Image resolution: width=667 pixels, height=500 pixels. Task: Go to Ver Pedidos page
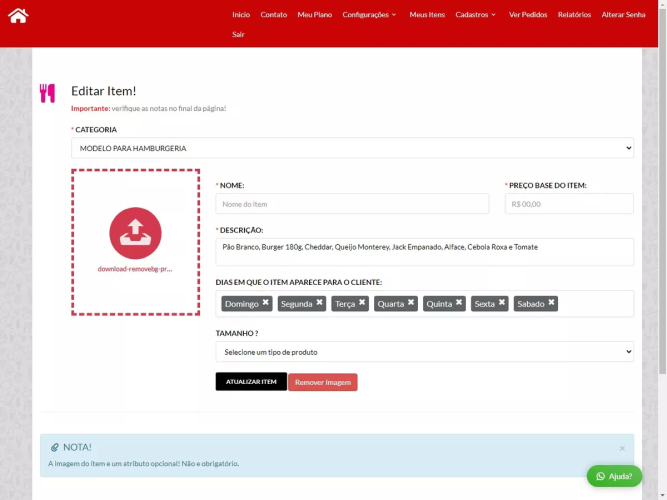pyautogui.click(x=528, y=15)
